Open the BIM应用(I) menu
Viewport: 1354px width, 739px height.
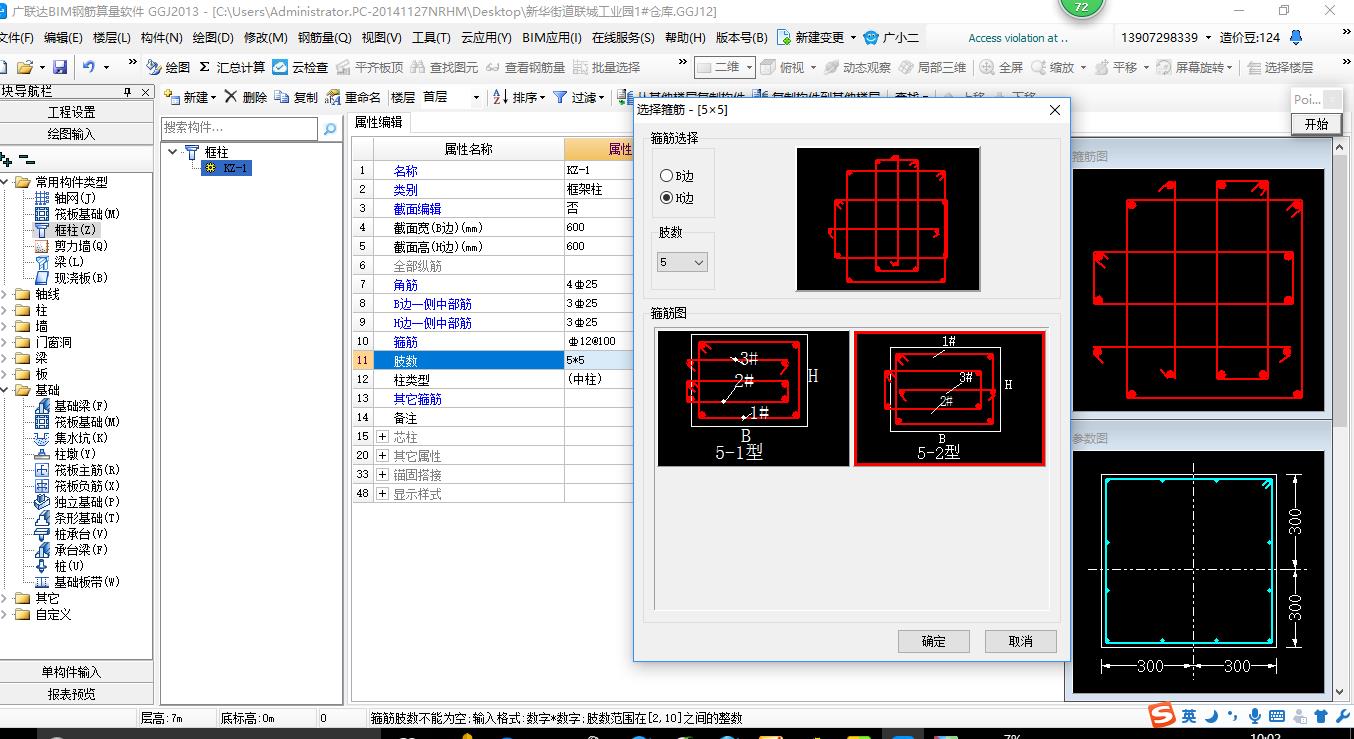click(552, 38)
